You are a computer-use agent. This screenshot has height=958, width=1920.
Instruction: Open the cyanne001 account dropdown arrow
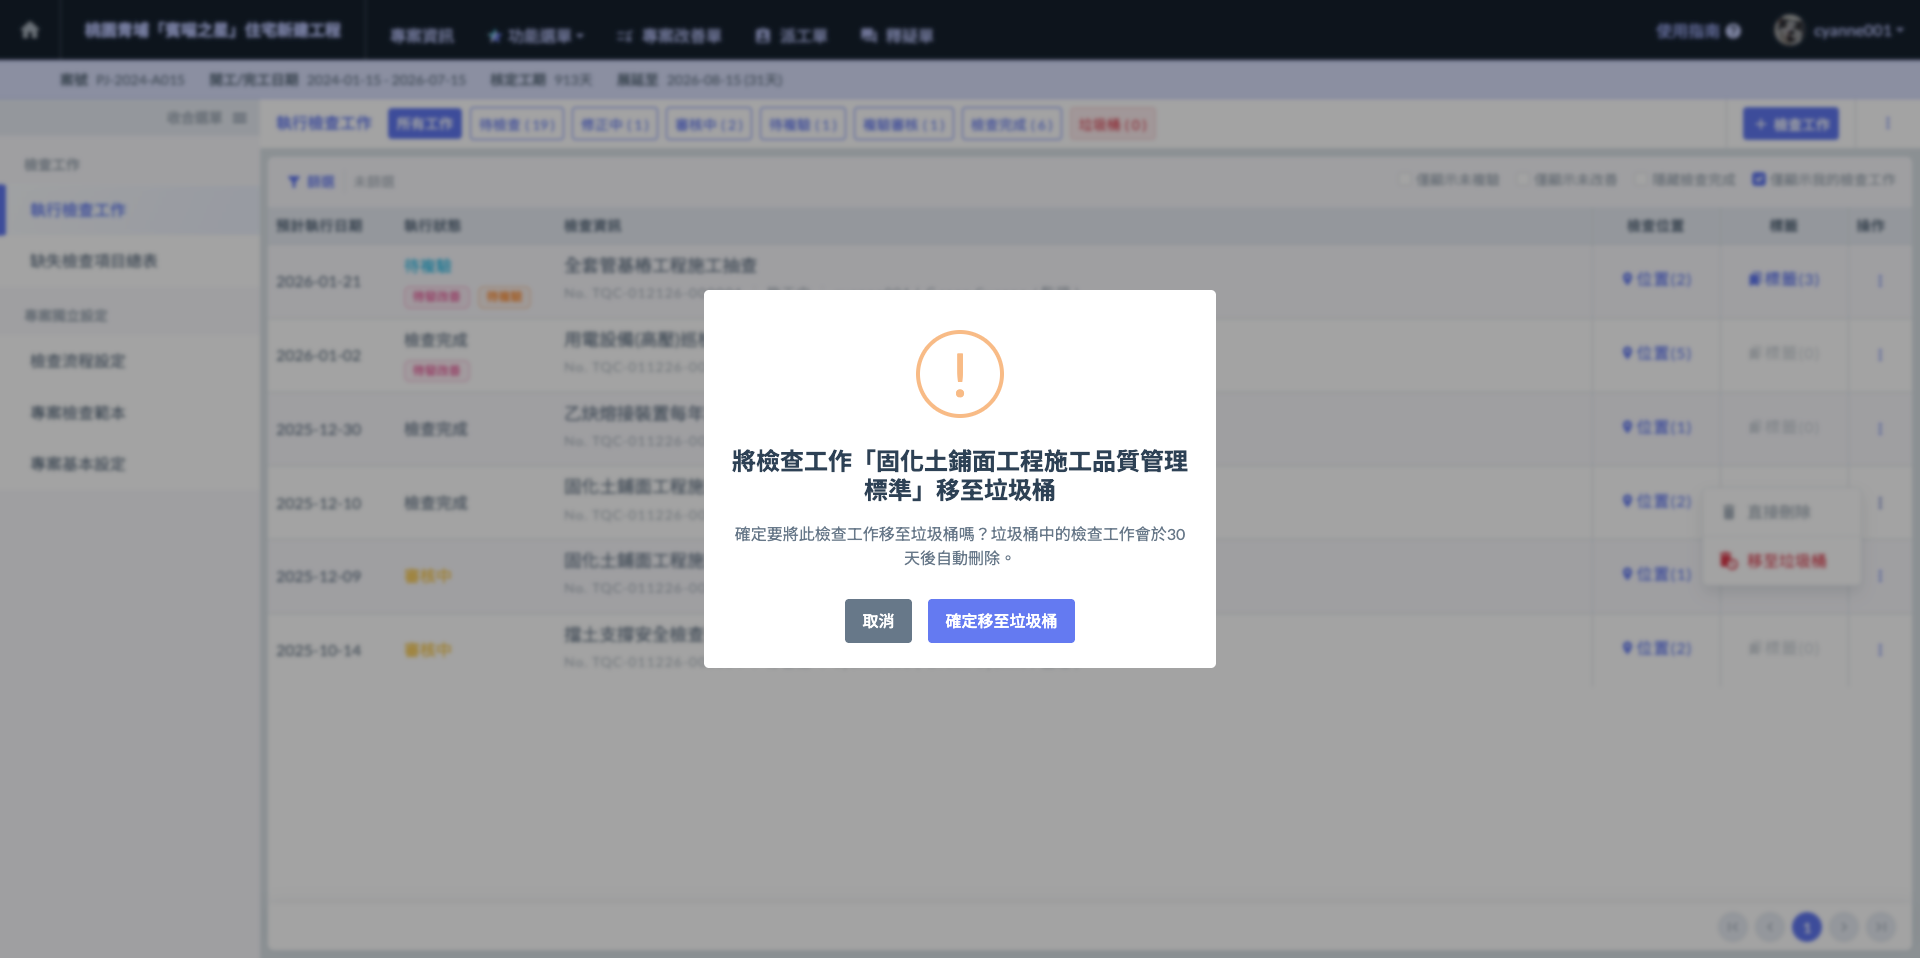tap(1899, 31)
